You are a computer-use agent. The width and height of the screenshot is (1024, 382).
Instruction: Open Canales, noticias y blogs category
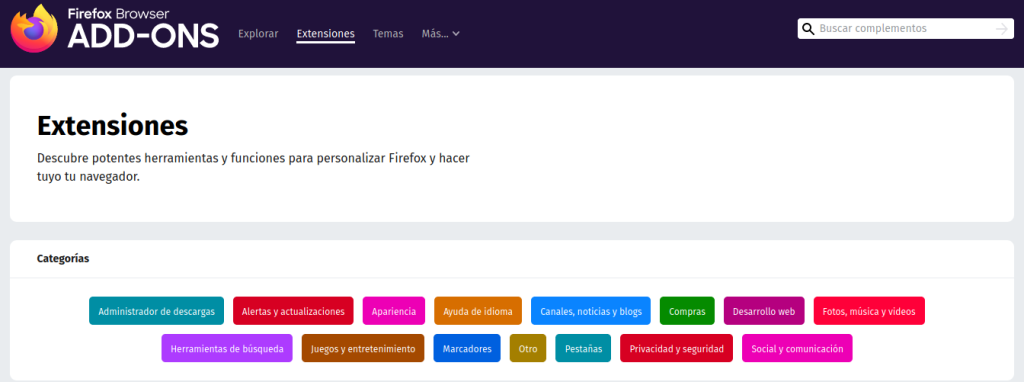coord(591,311)
